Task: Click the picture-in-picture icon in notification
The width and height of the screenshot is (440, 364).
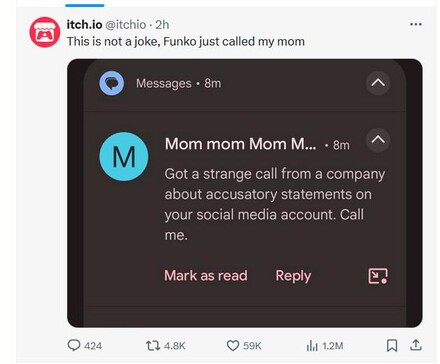Action: coord(378,276)
